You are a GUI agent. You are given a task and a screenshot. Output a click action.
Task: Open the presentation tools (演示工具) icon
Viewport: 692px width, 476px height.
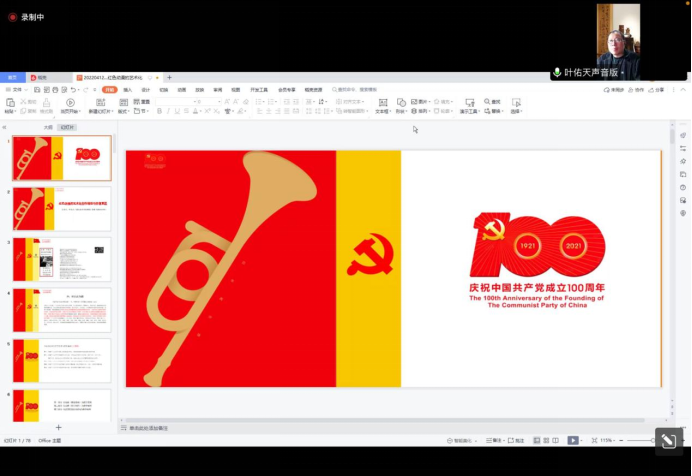467,102
